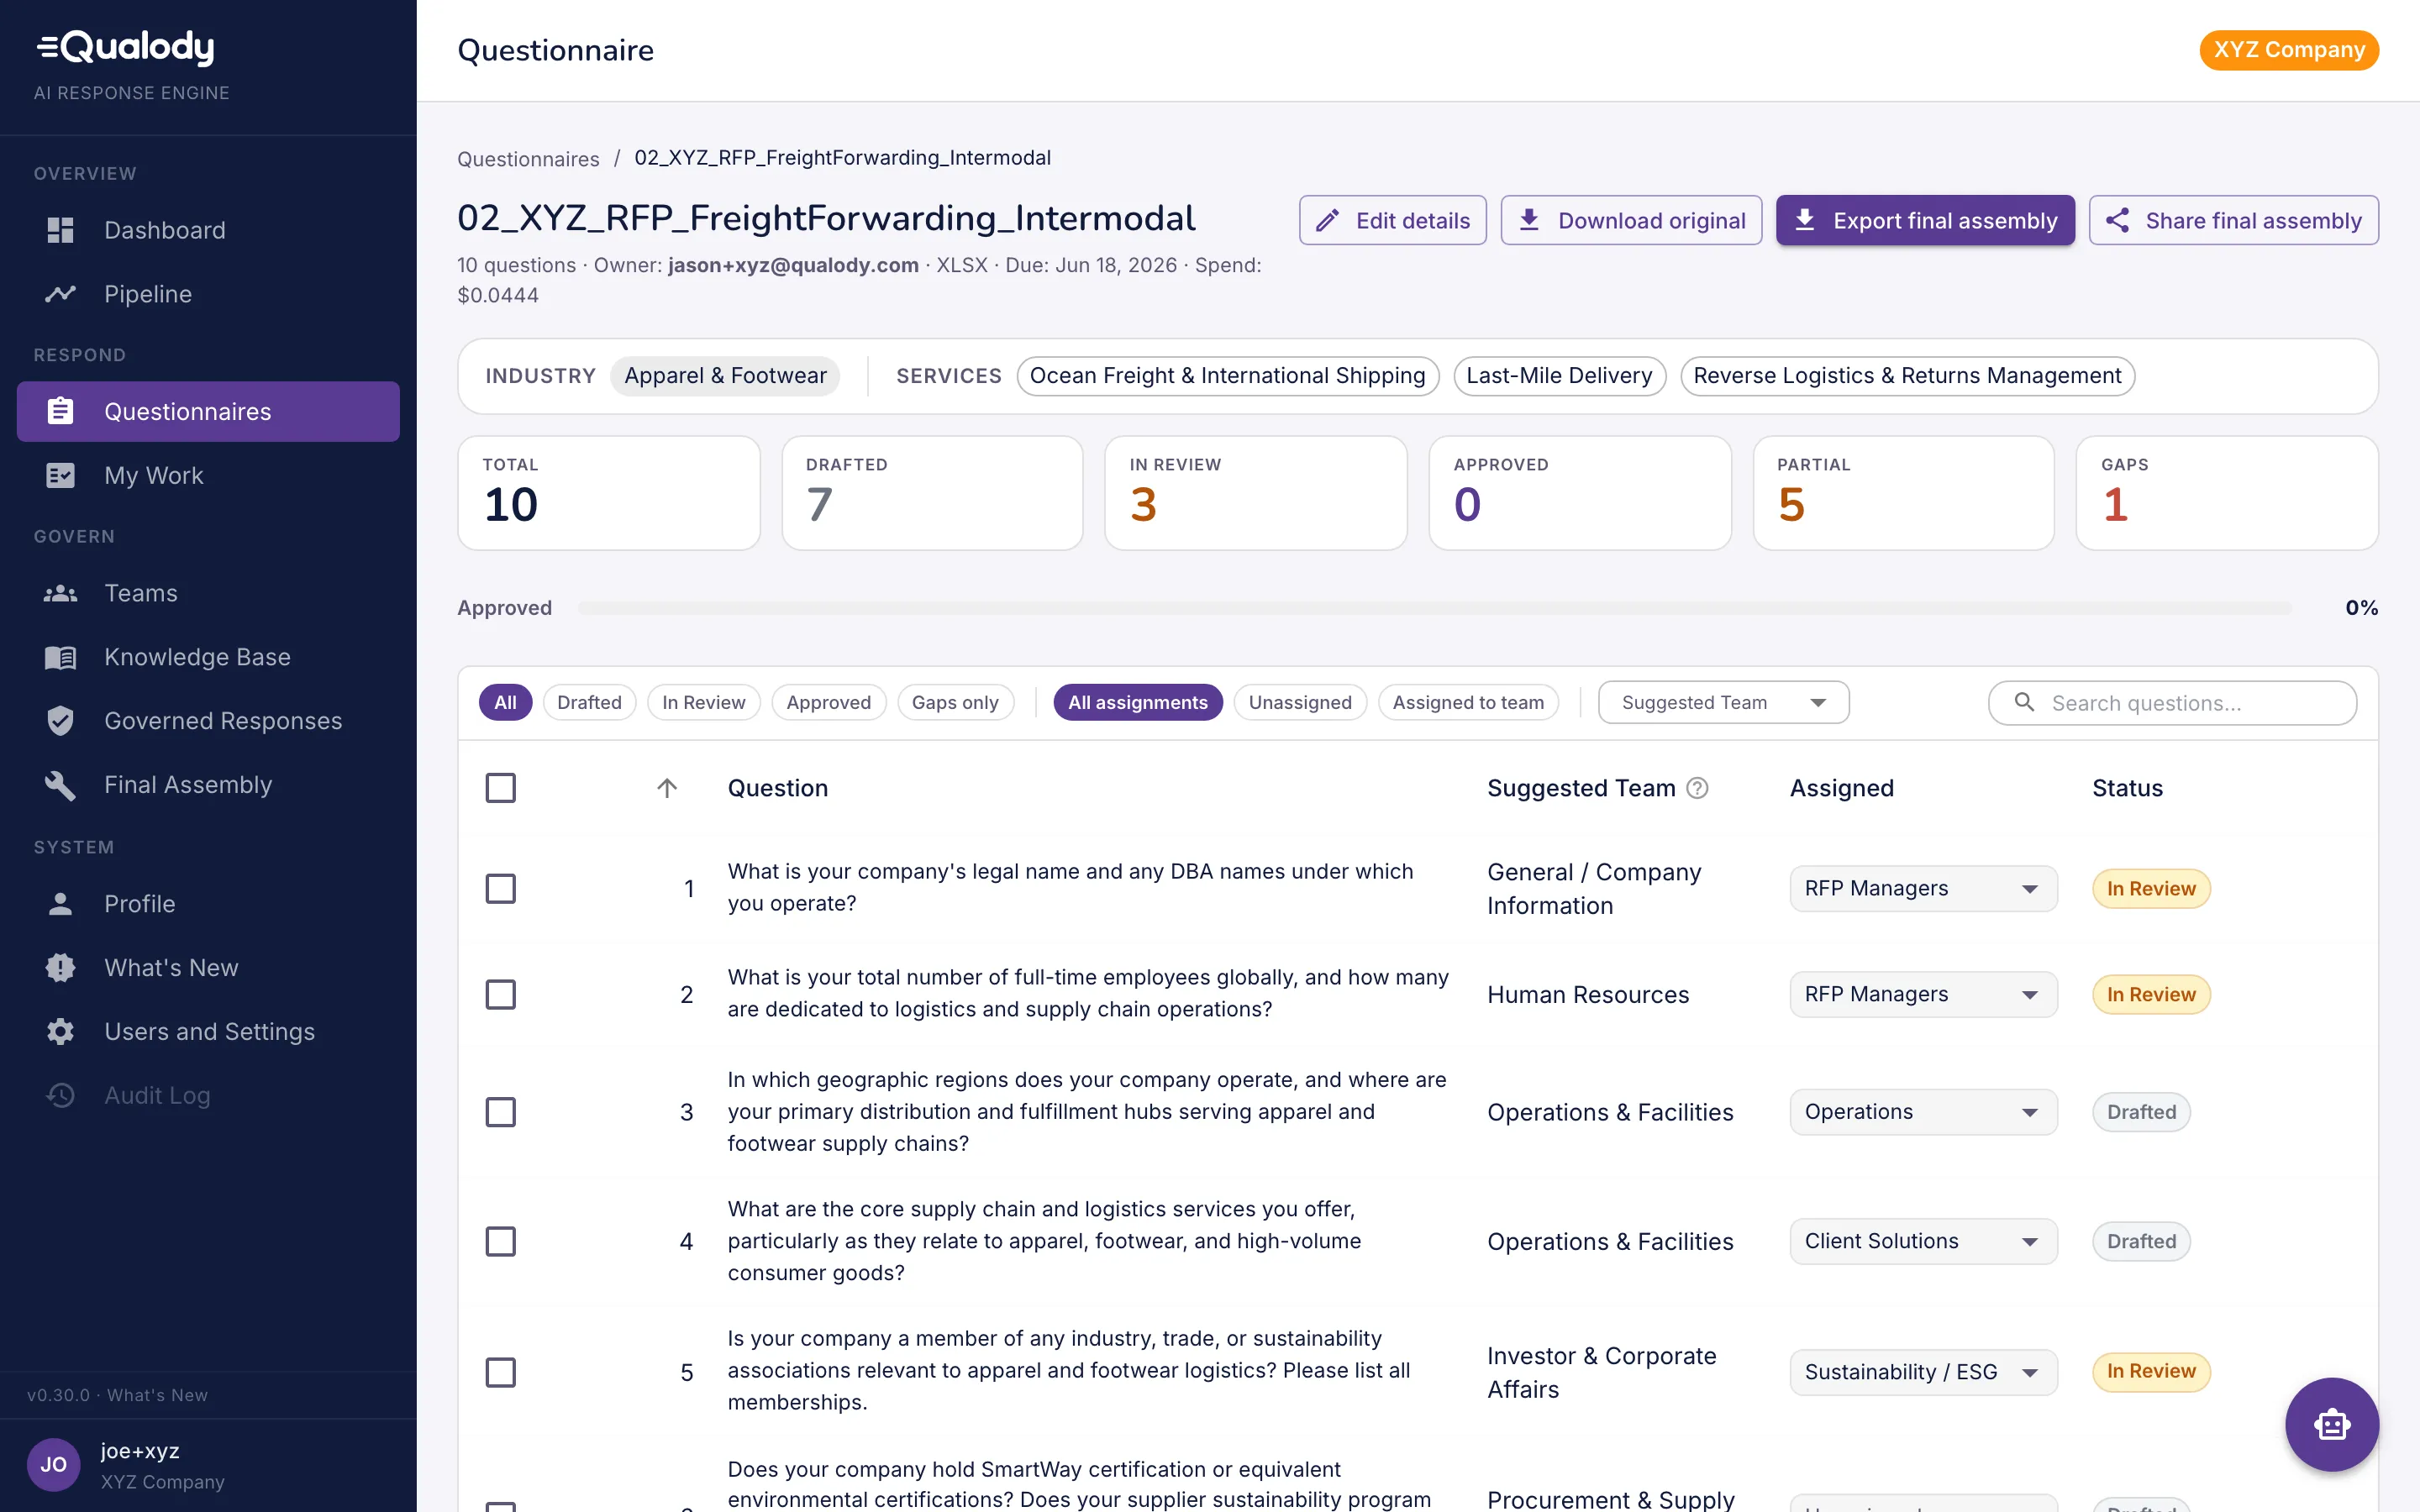Click the In Review summary card

(x=1255, y=493)
